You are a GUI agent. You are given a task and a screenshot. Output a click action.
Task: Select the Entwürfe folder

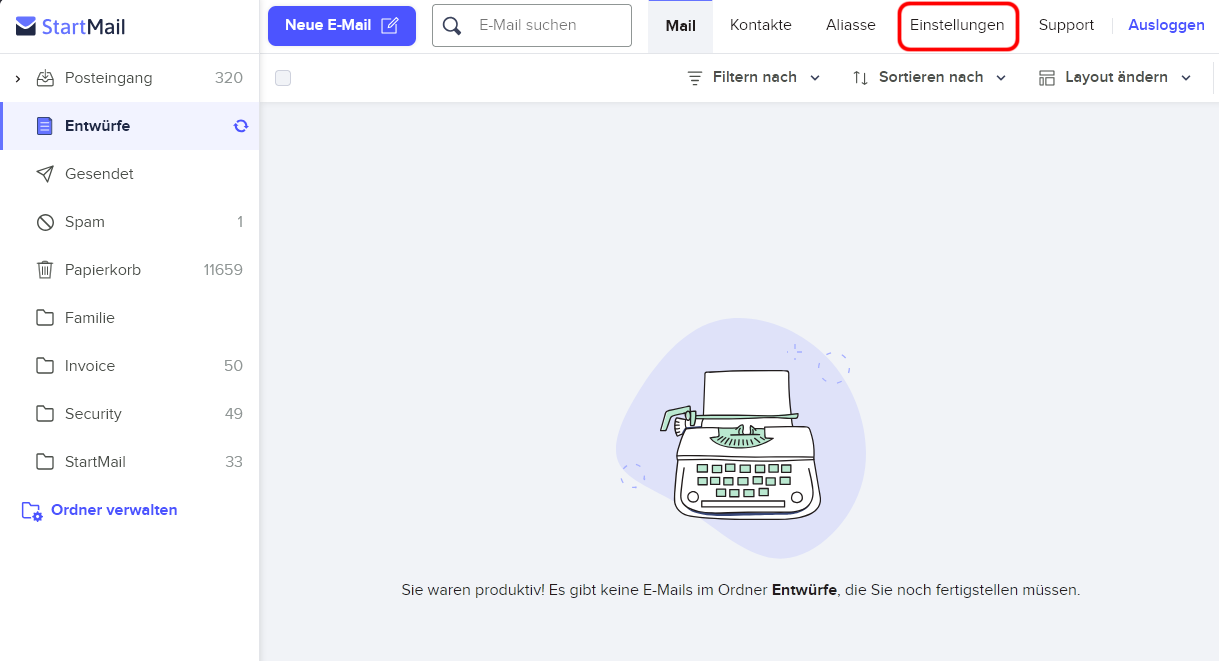click(x=130, y=126)
